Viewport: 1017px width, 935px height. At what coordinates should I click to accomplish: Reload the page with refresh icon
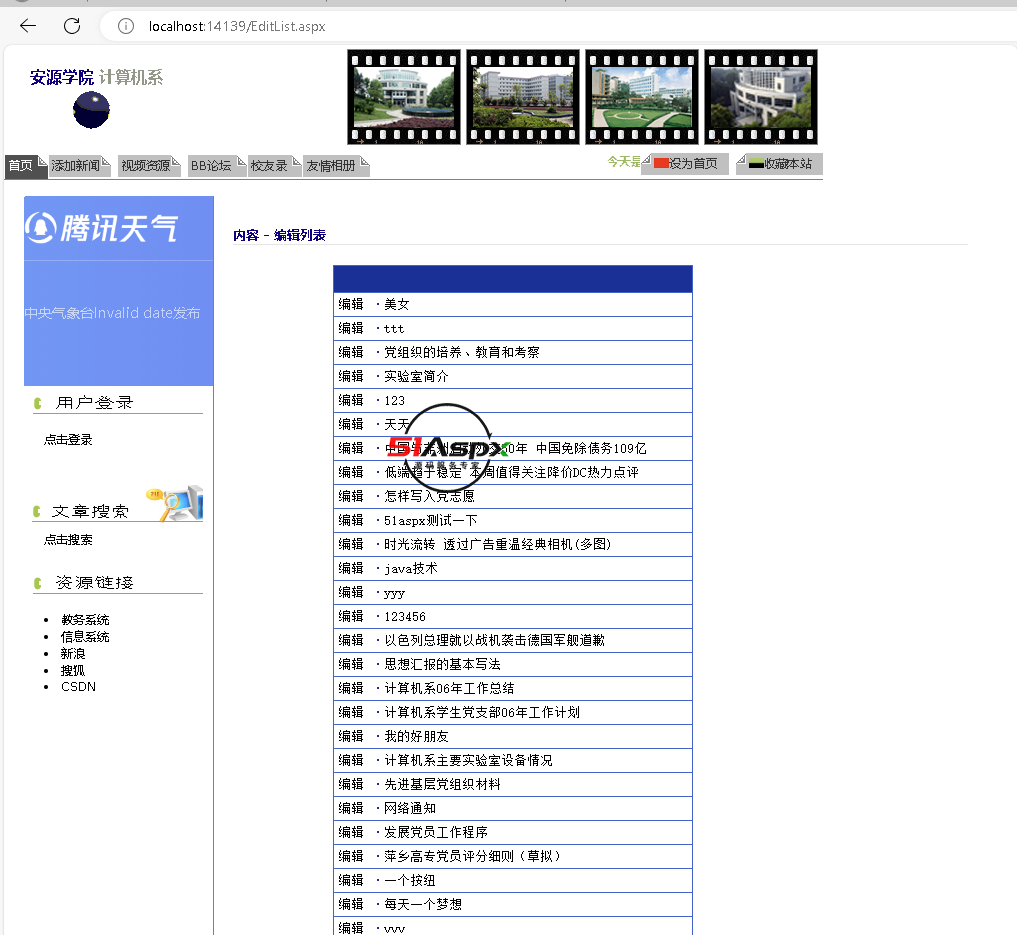coord(72,26)
